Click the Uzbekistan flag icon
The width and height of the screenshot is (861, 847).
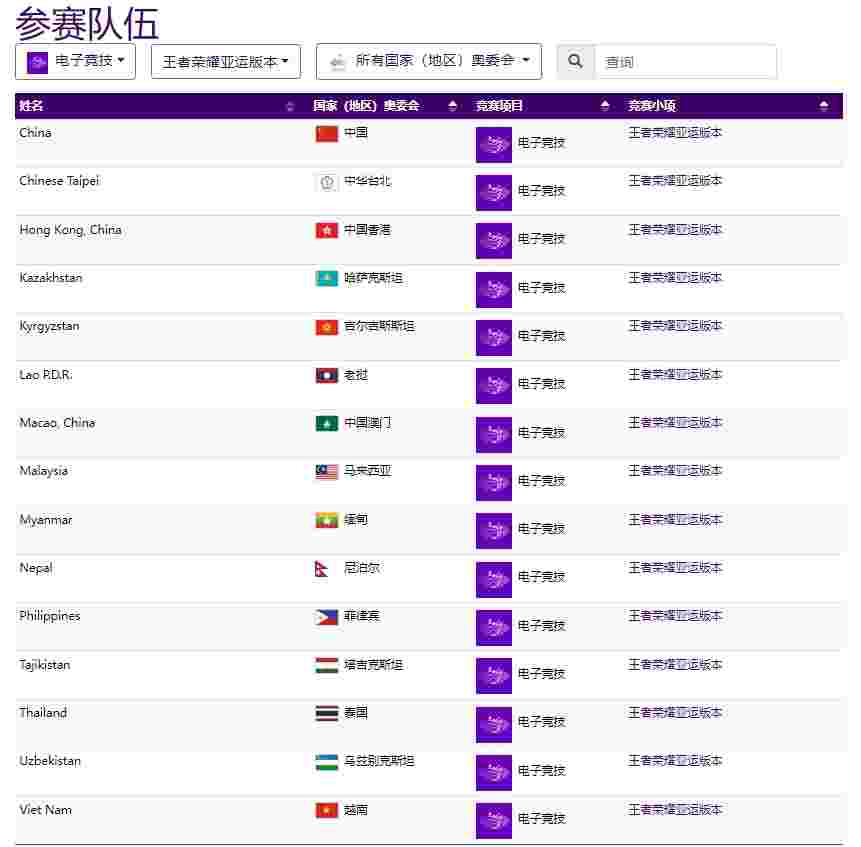[327, 762]
